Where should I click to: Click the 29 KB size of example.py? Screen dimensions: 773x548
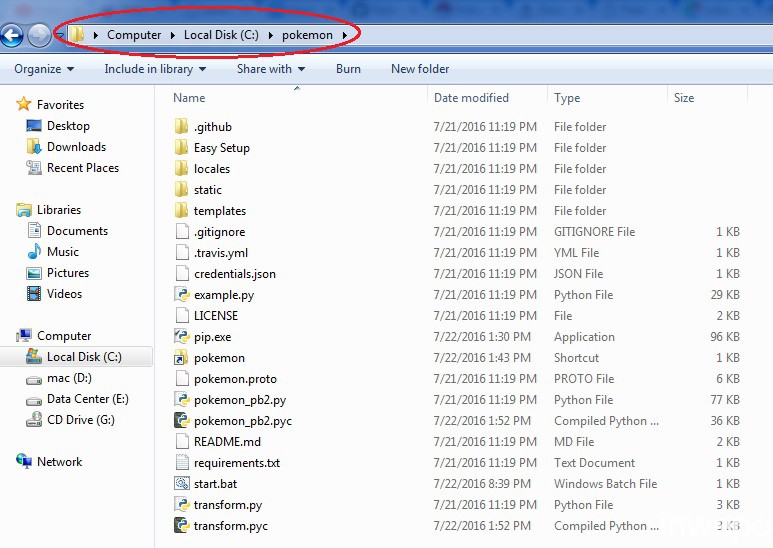[x=725, y=295]
